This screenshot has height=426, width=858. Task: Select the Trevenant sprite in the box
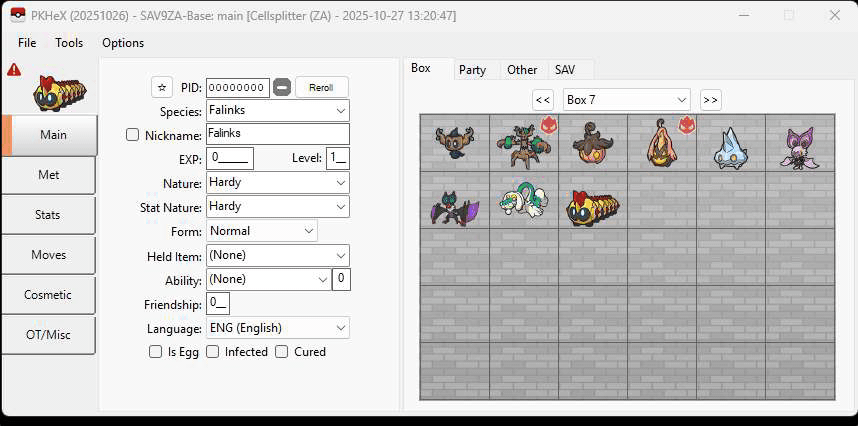tap(521, 143)
